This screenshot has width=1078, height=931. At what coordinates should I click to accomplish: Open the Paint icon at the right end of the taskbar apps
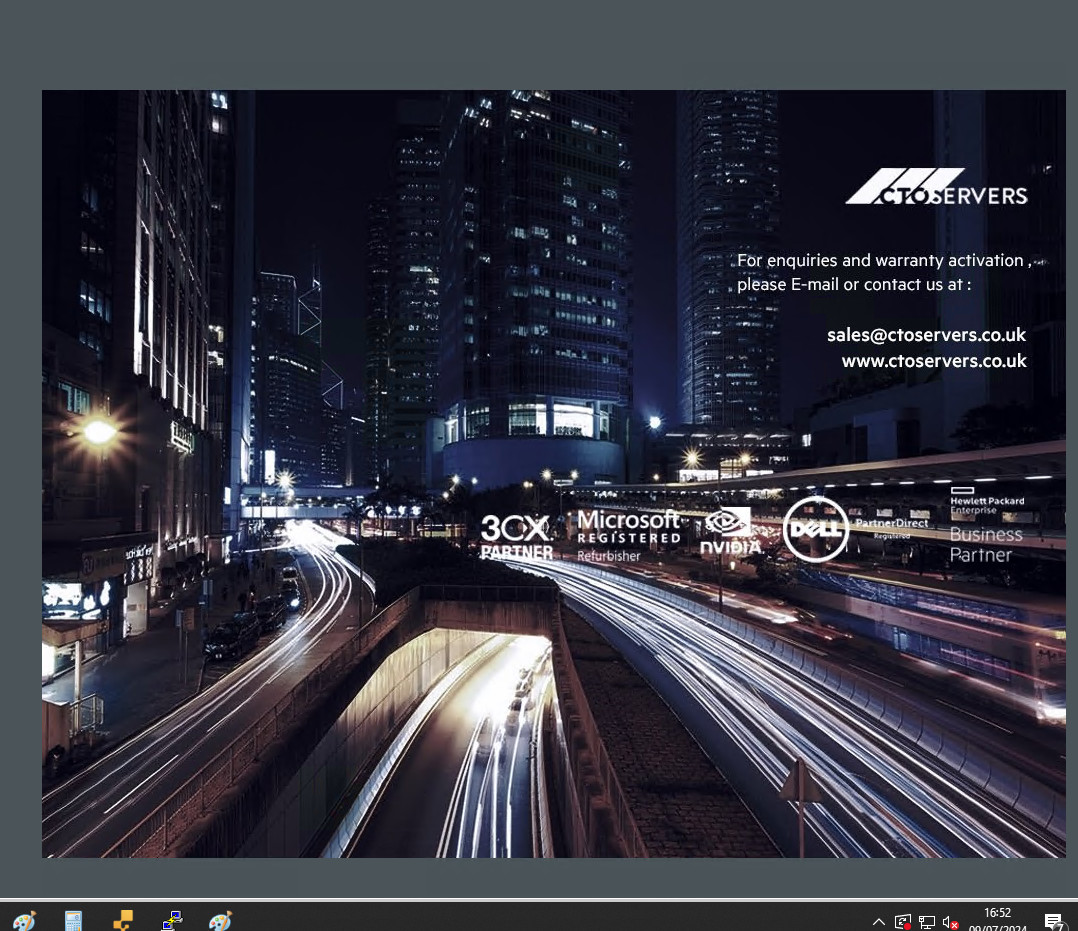[221, 921]
